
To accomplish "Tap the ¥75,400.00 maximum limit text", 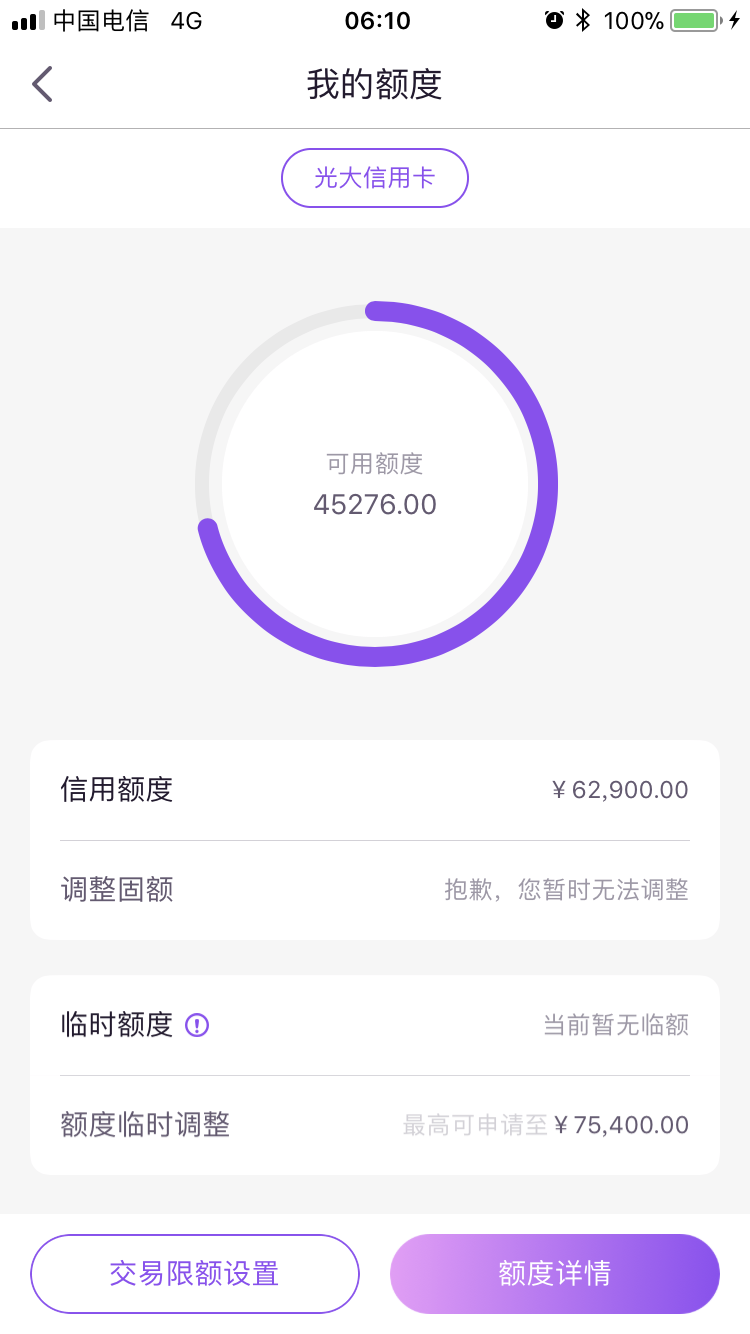I will (x=621, y=1125).
